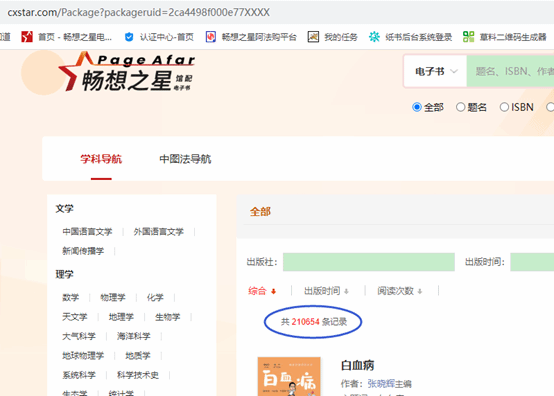554x396 pixels.
Task: Open the 白血病 book title link
Action: coord(358,365)
